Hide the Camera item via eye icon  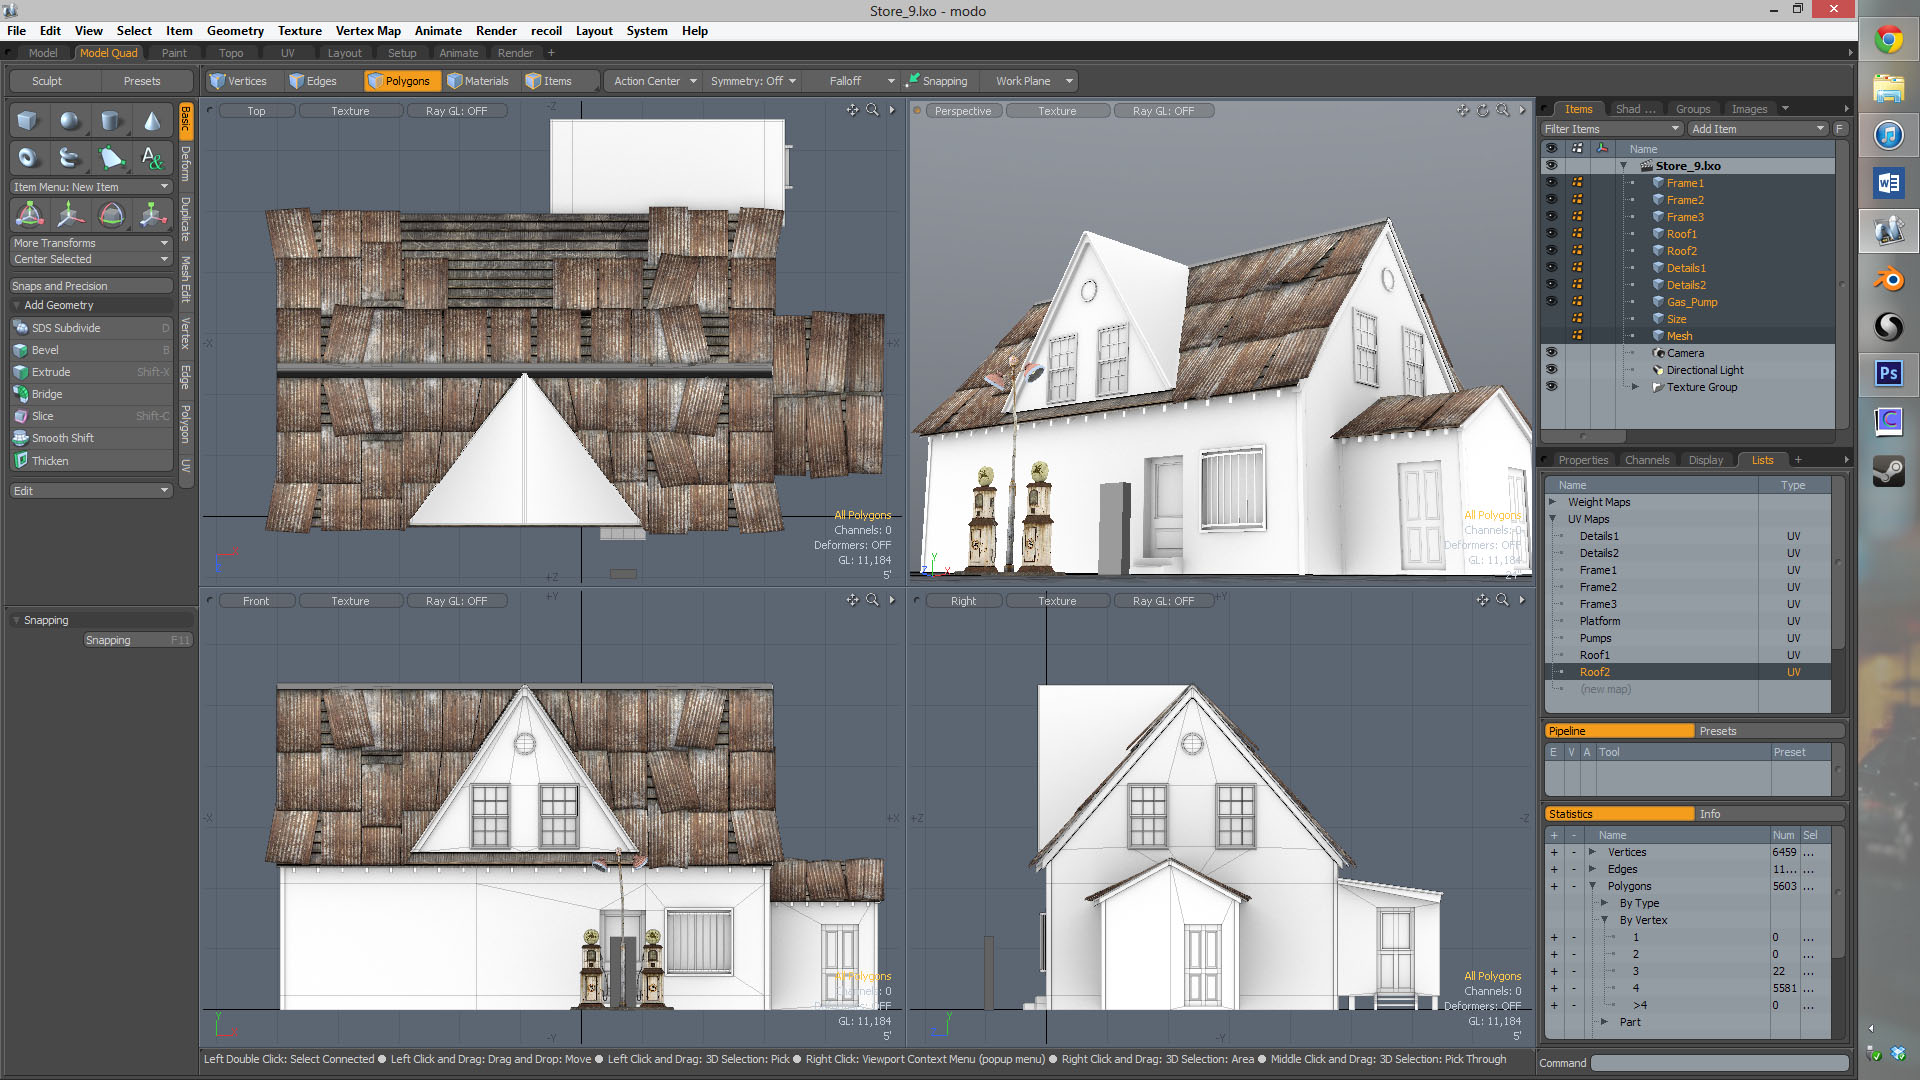point(1551,353)
